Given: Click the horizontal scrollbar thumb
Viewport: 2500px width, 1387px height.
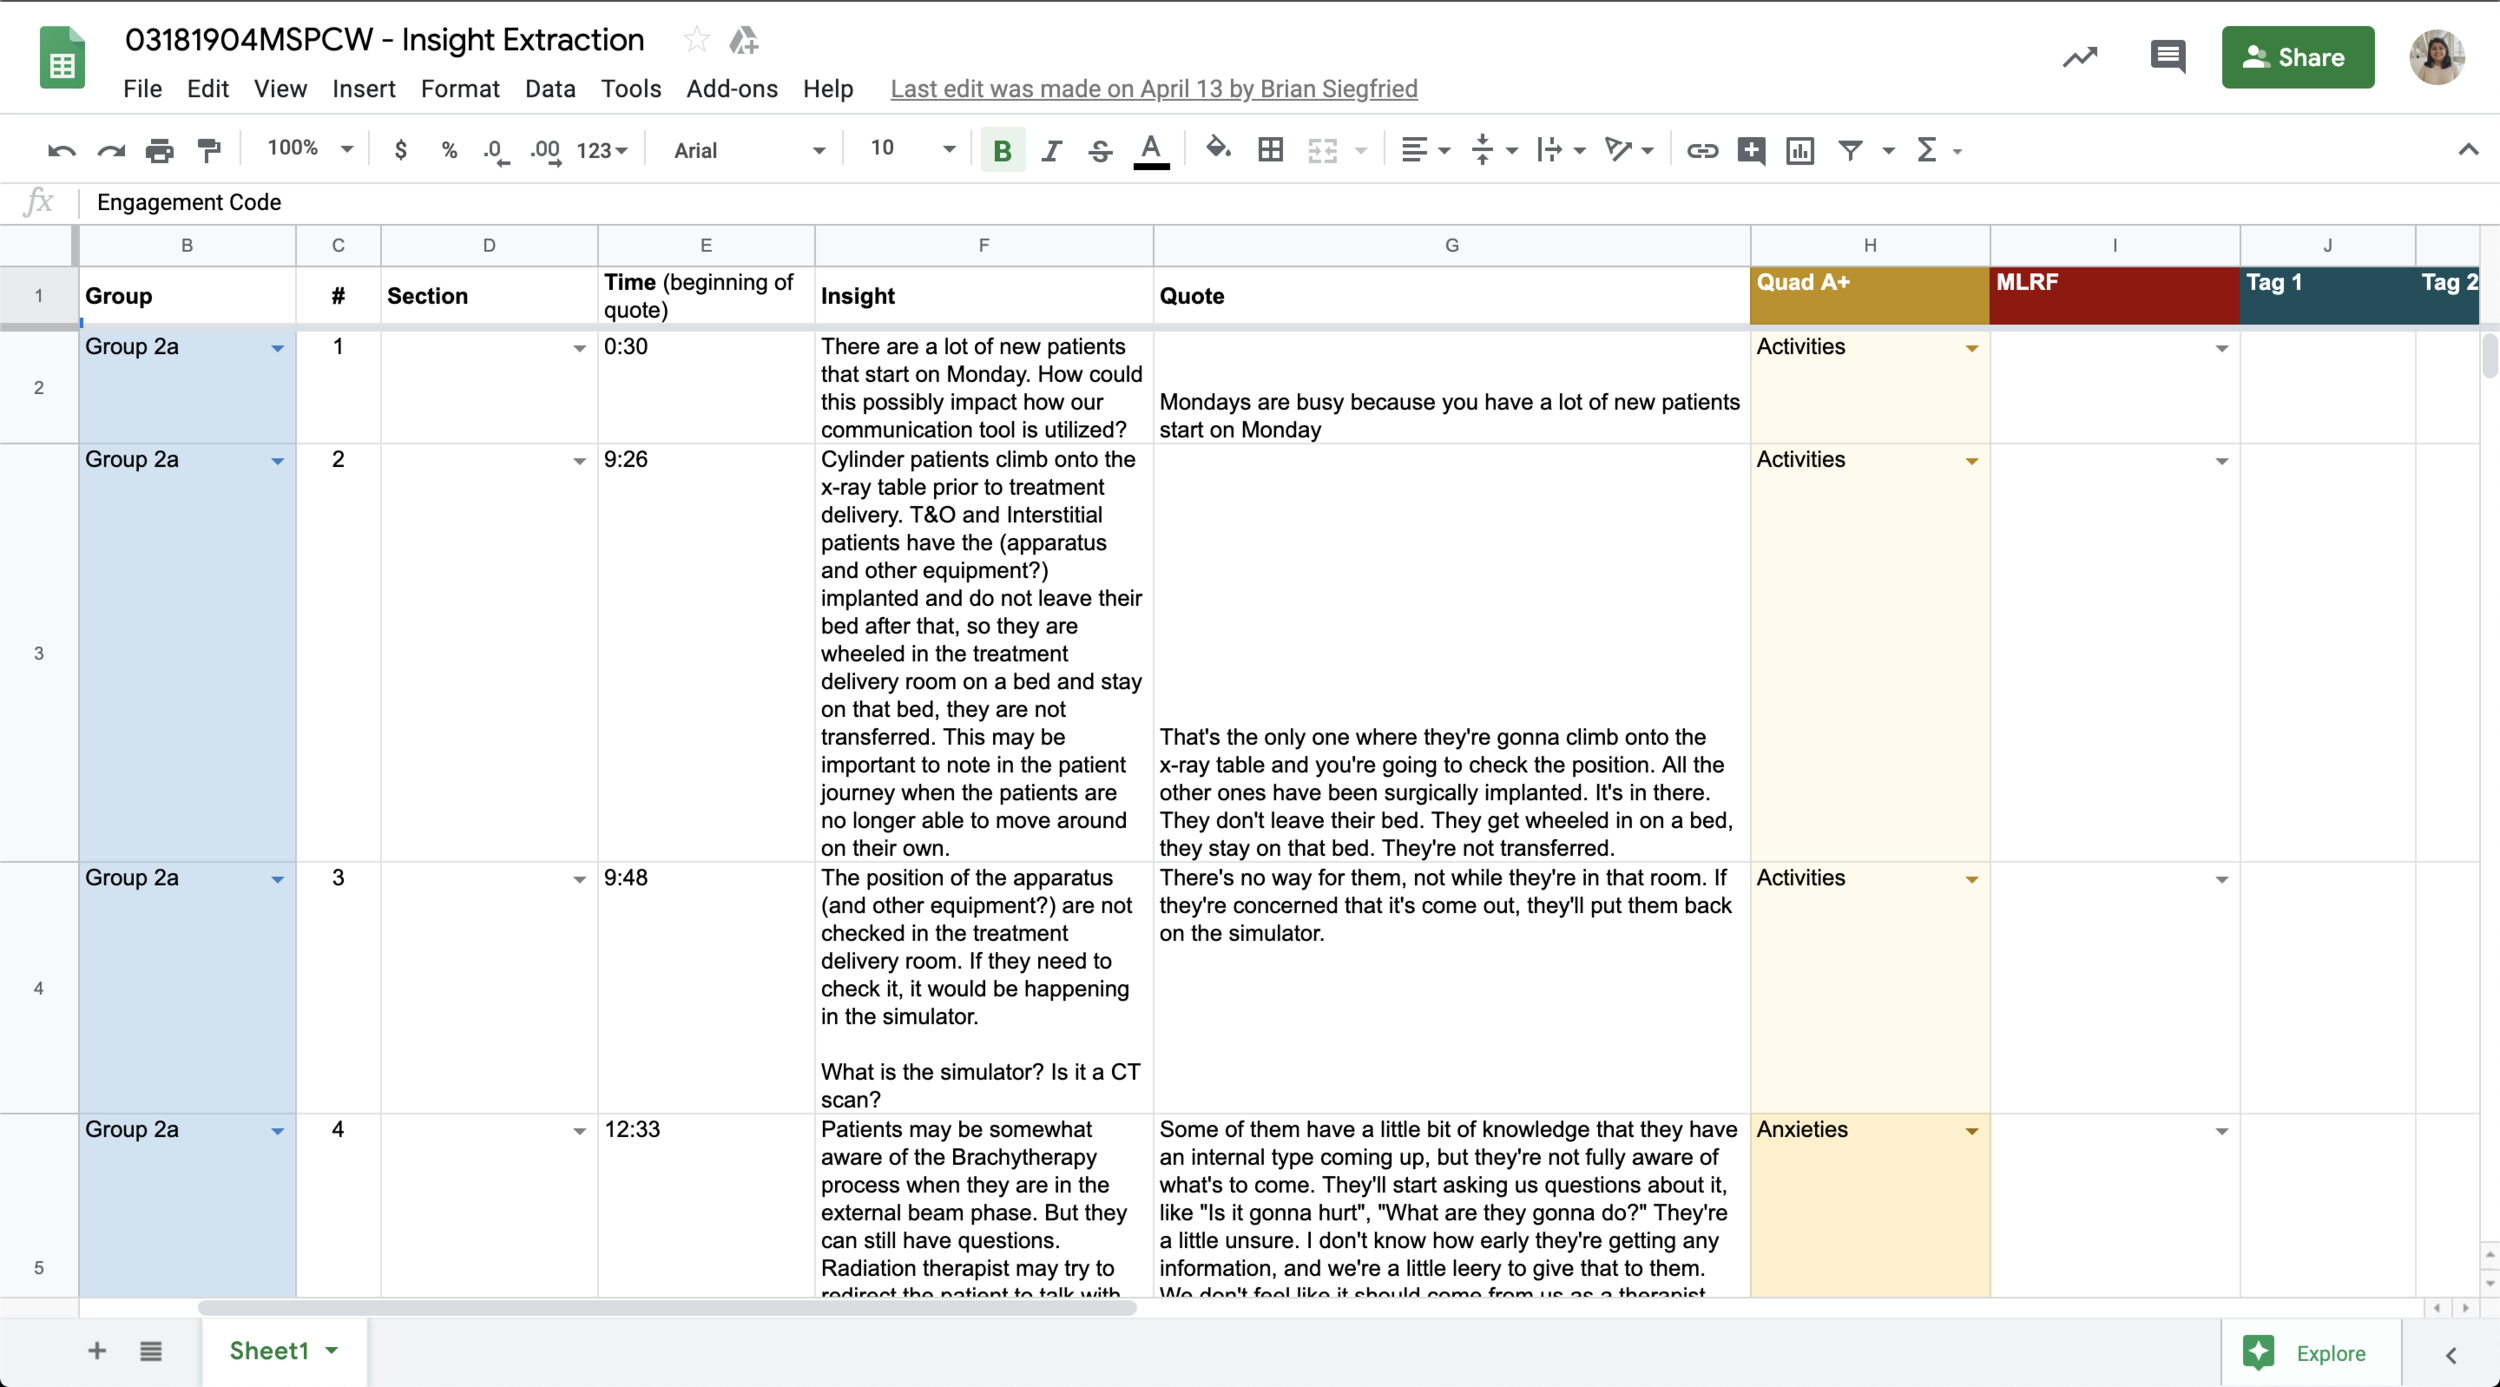Looking at the screenshot, I should (x=667, y=1308).
